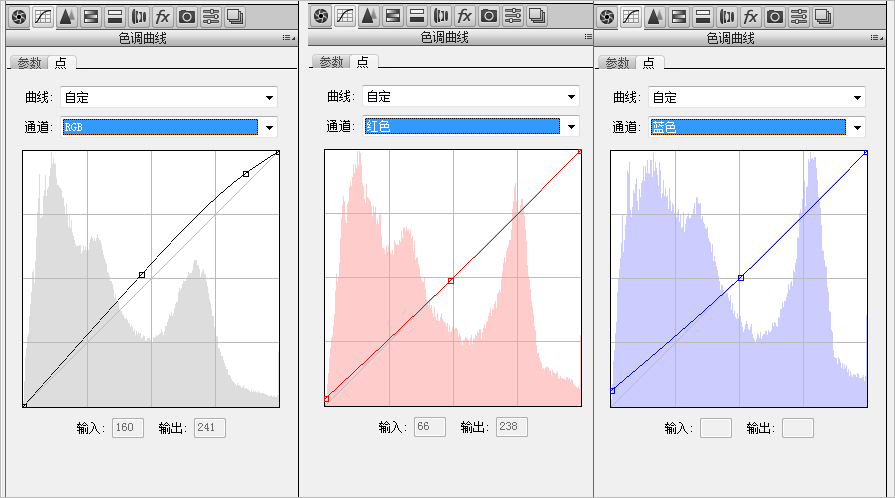The image size is (895, 498).
Task: Switch to 参数 tab in 蓝色 channel panel
Action: [617, 63]
